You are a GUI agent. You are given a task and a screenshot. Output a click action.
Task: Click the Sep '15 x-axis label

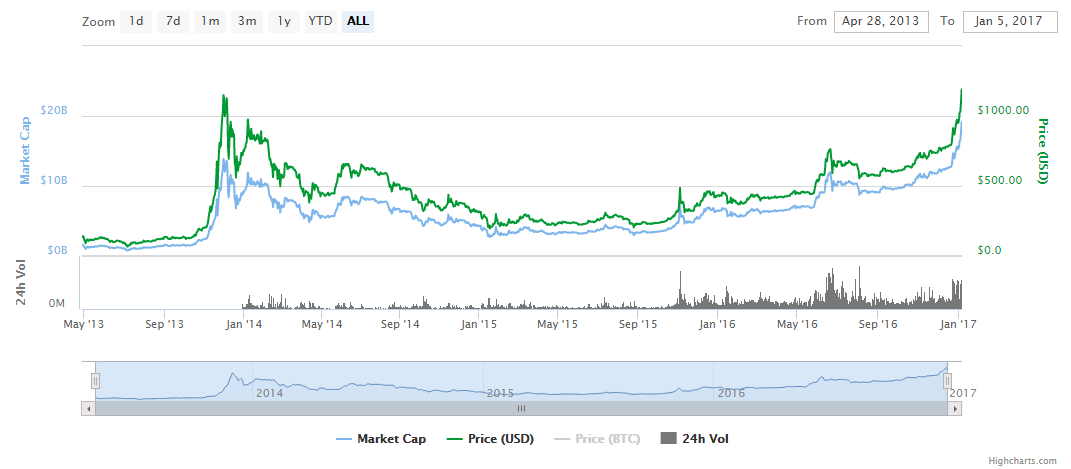637,324
